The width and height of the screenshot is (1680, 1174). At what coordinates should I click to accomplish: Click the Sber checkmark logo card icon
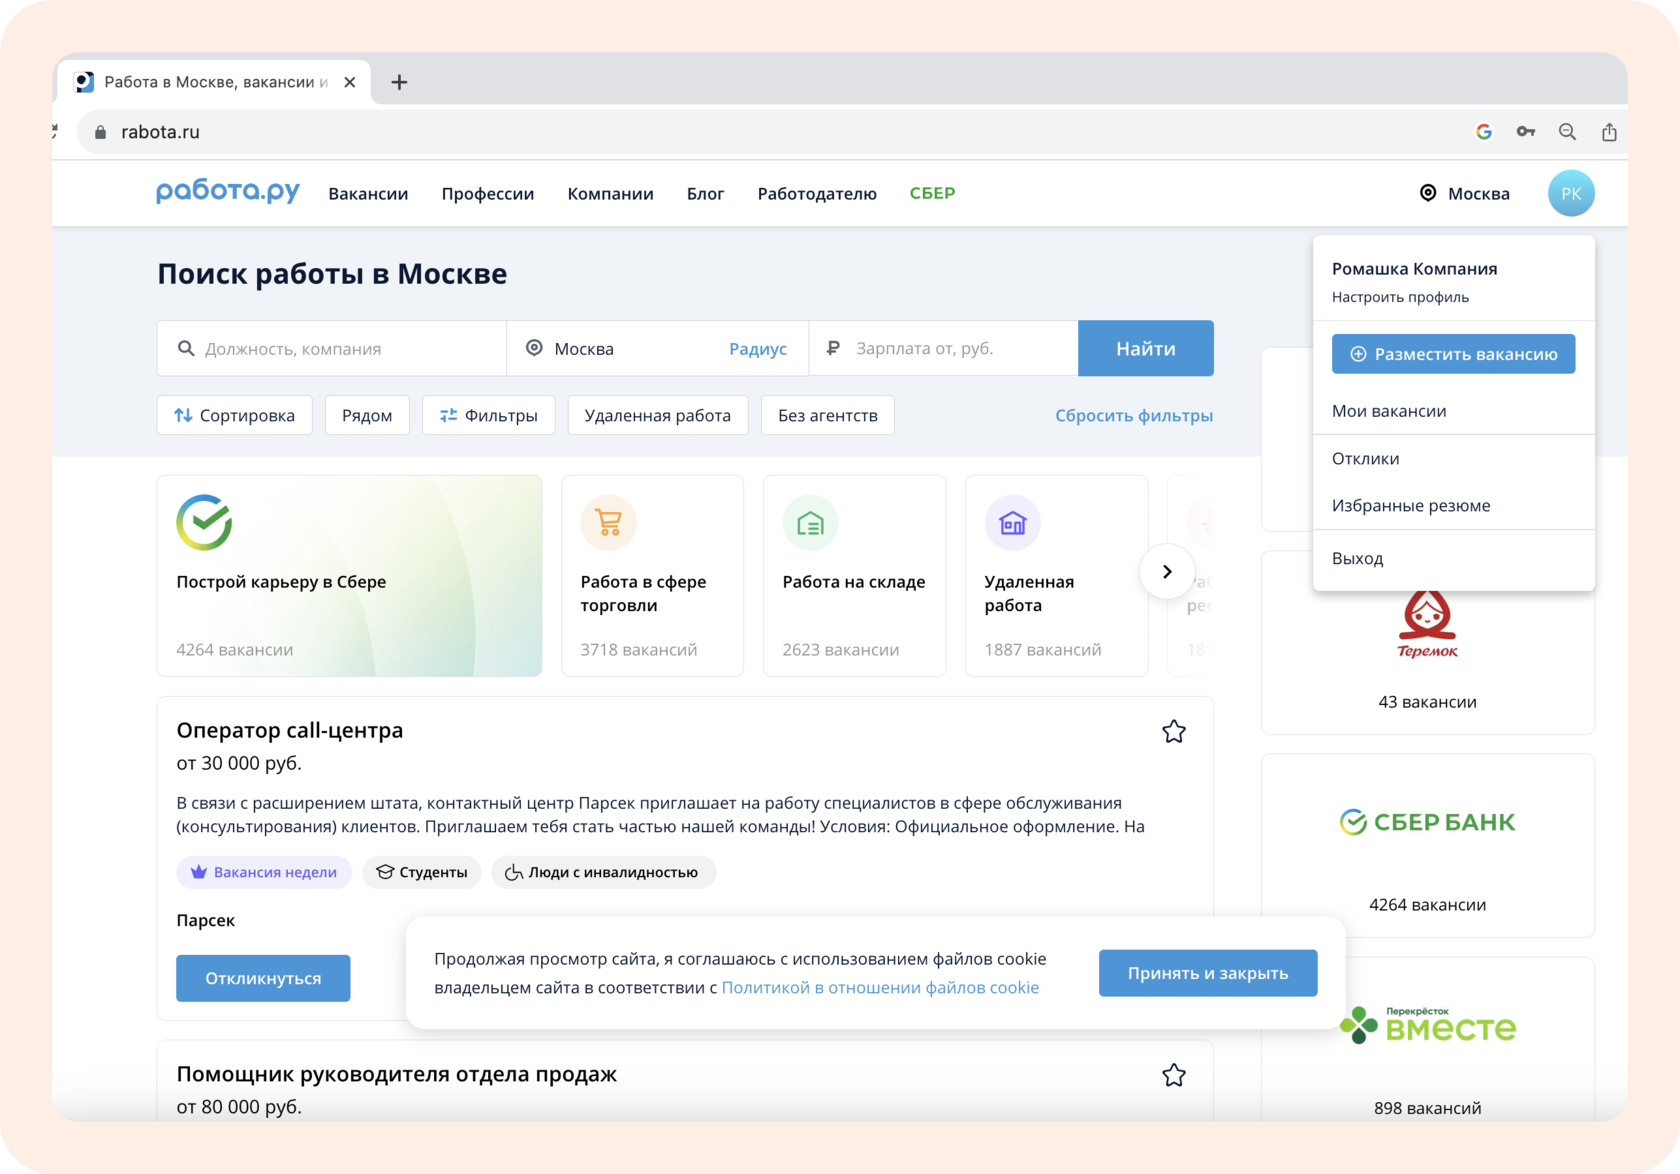[204, 522]
